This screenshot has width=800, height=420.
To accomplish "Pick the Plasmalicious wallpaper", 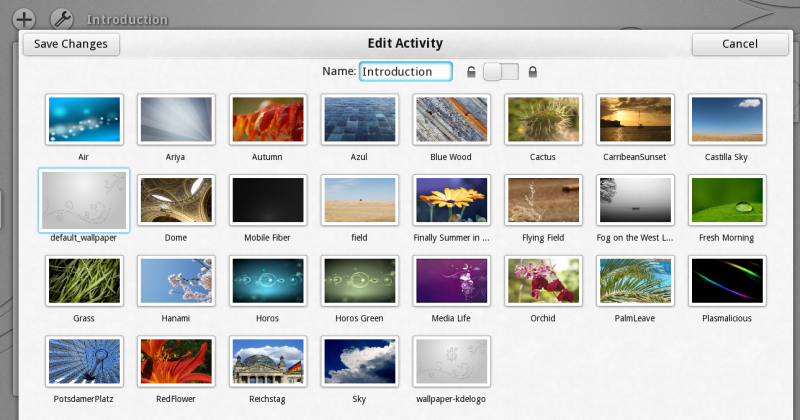I will (728, 281).
